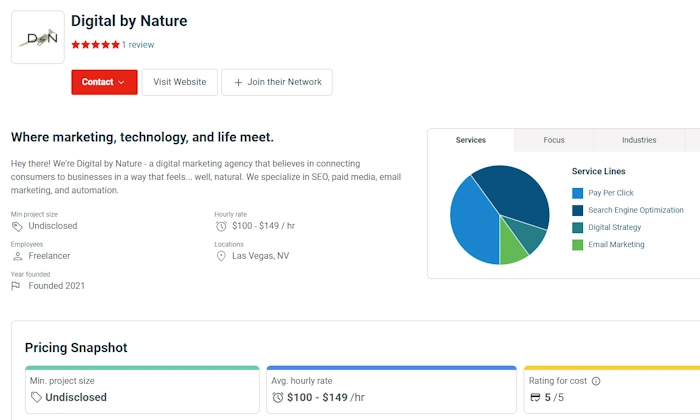Click the Search Engine Optimization color swatch

pyautogui.click(x=578, y=210)
